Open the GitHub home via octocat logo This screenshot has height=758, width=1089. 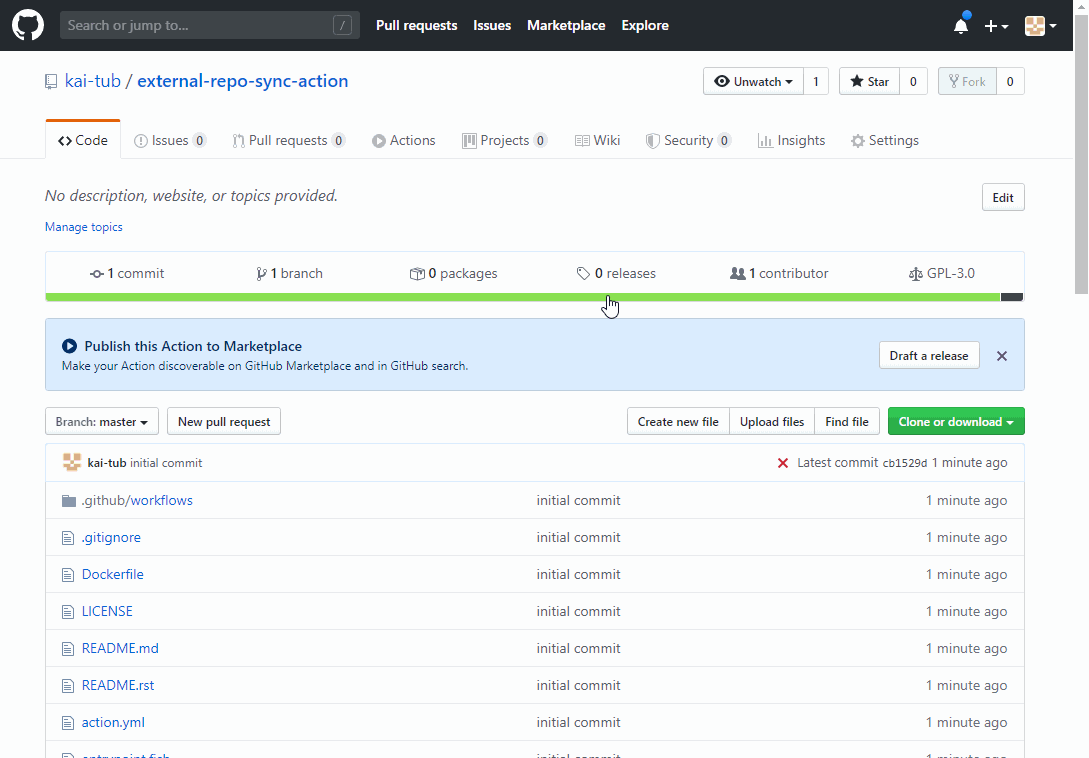tap(27, 25)
